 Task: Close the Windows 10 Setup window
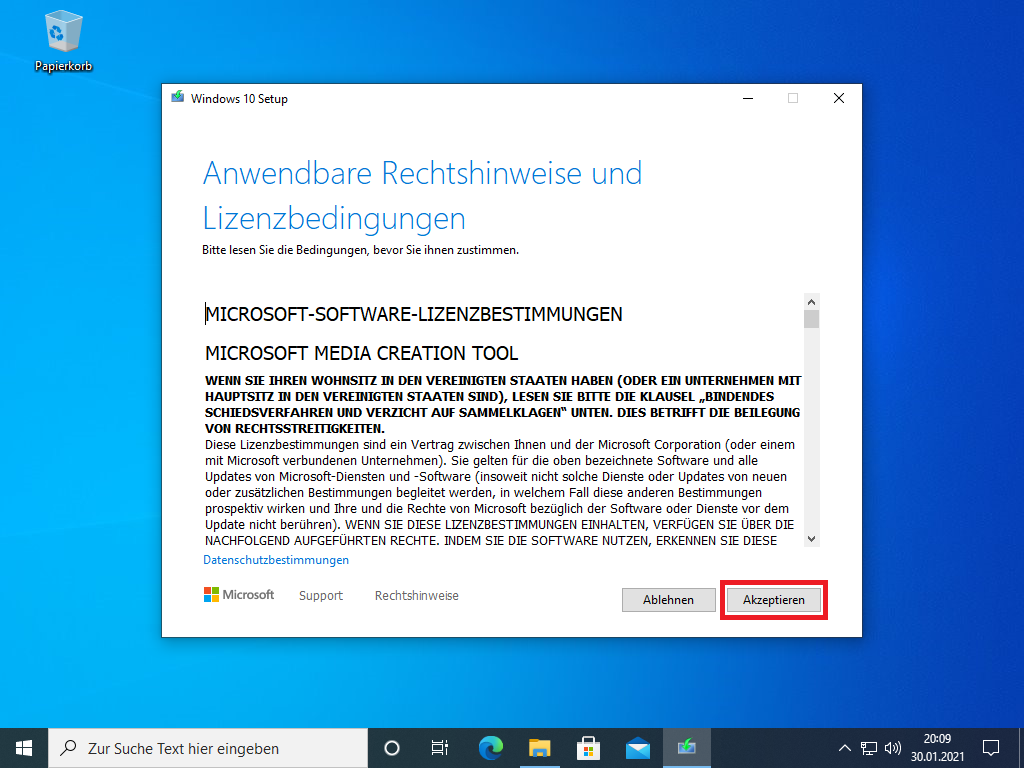coord(839,99)
